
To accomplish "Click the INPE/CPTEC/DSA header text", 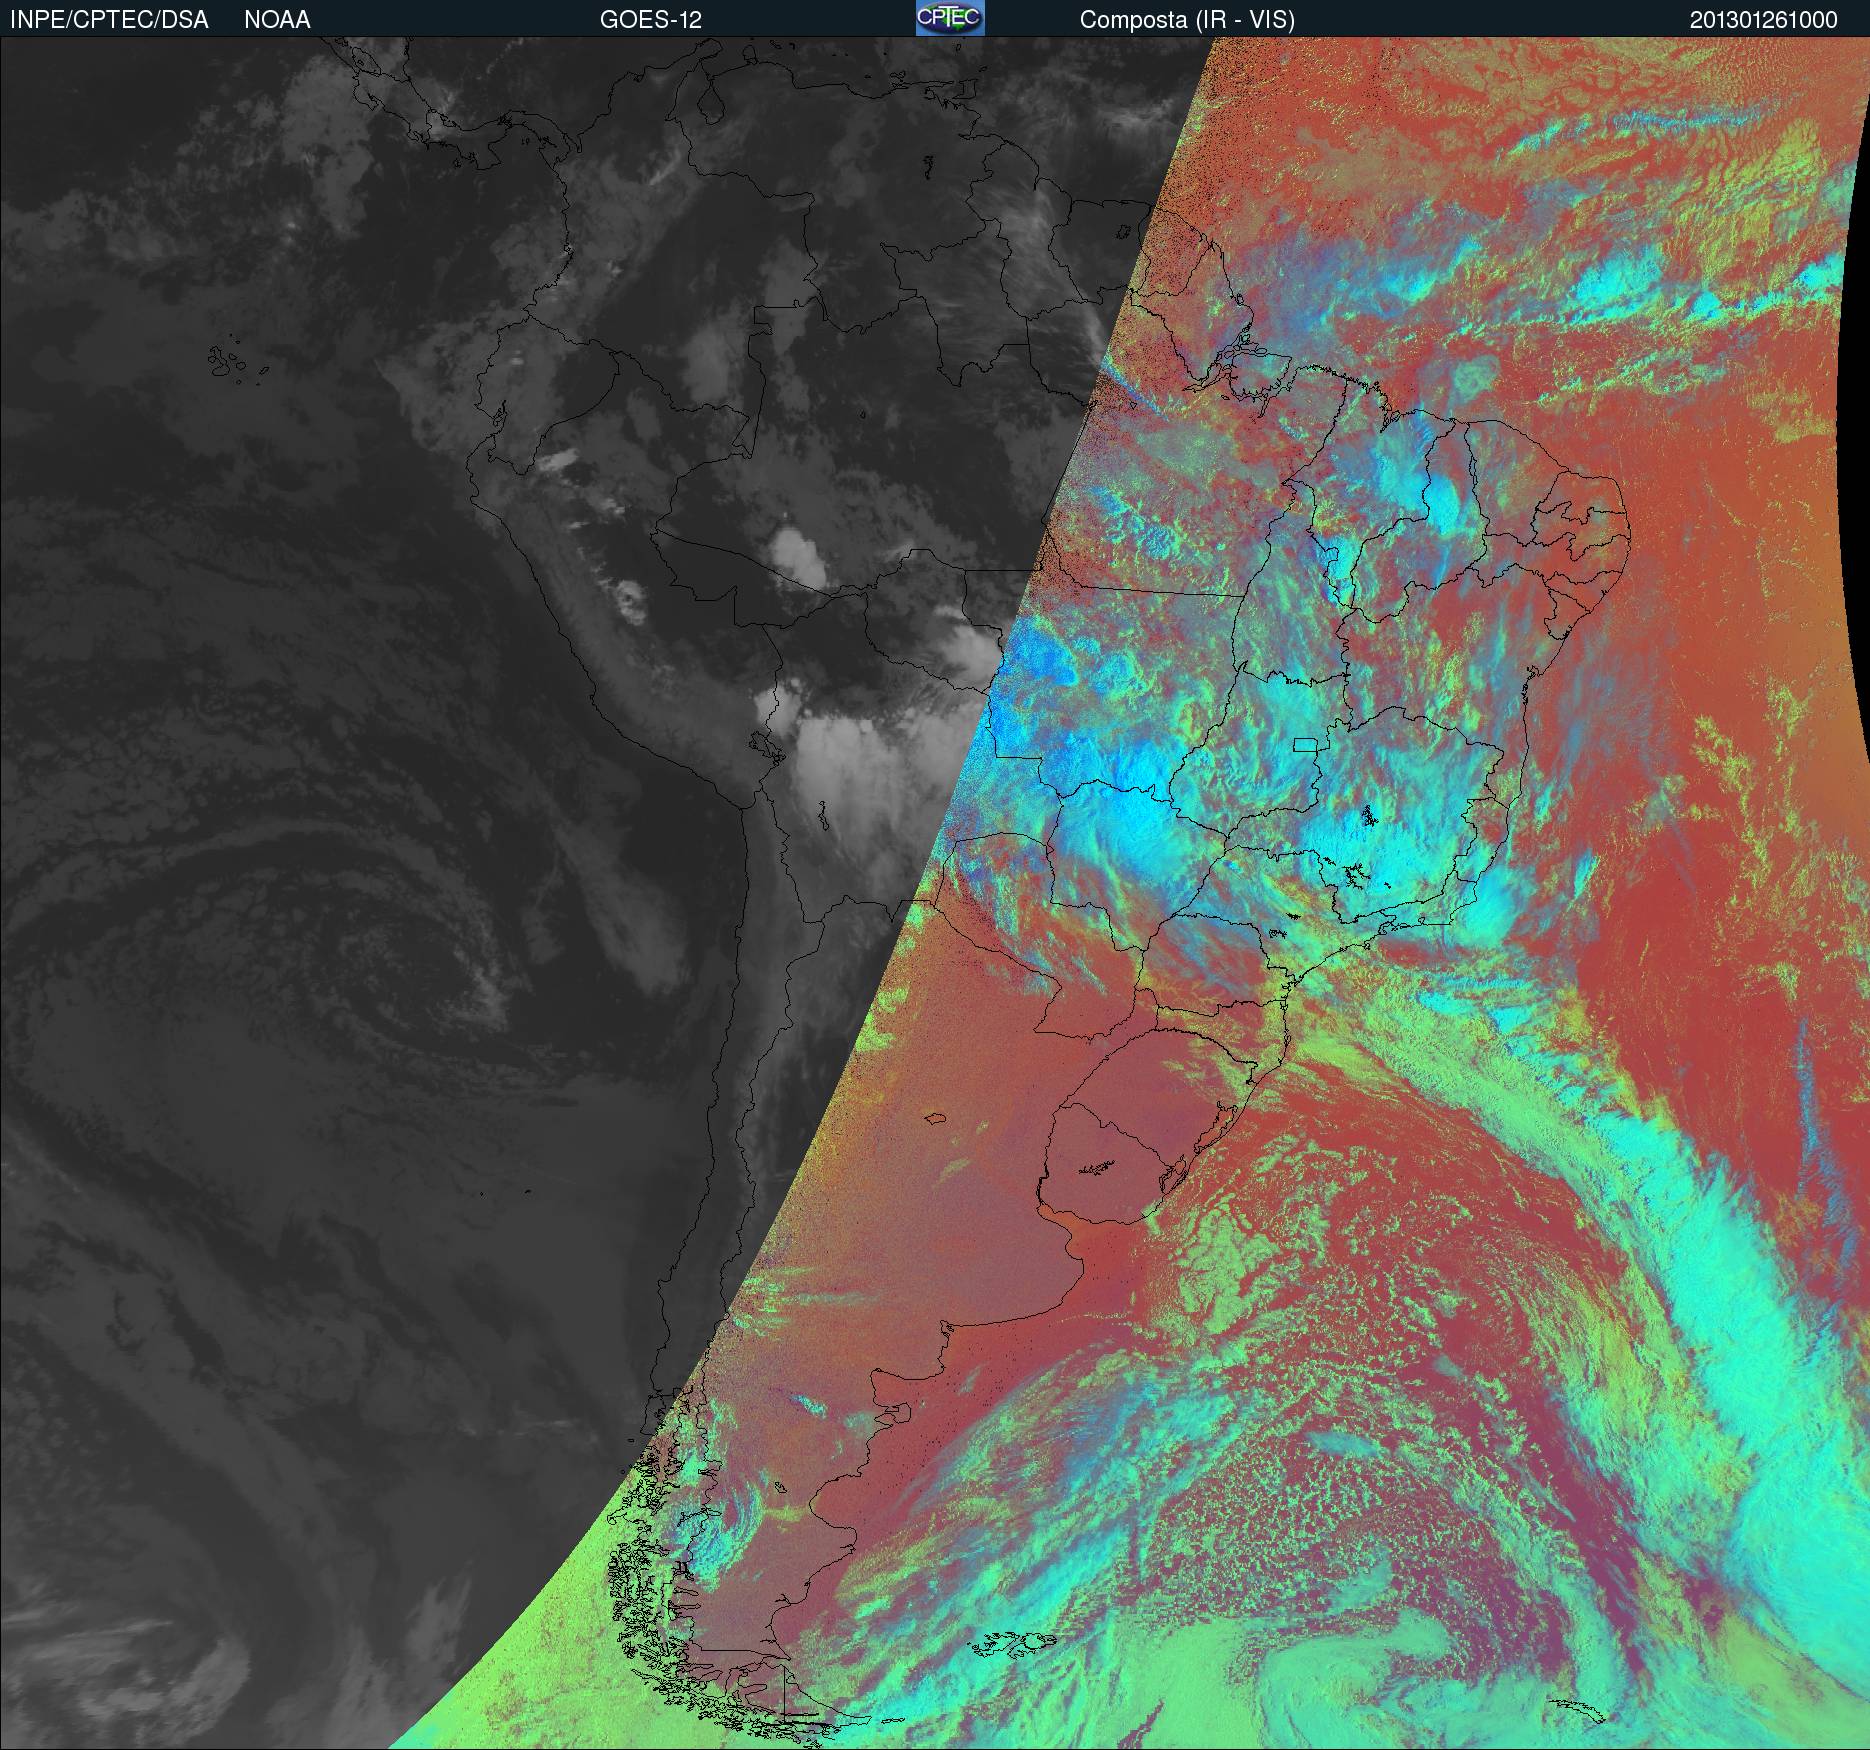I will pos(109,20).
